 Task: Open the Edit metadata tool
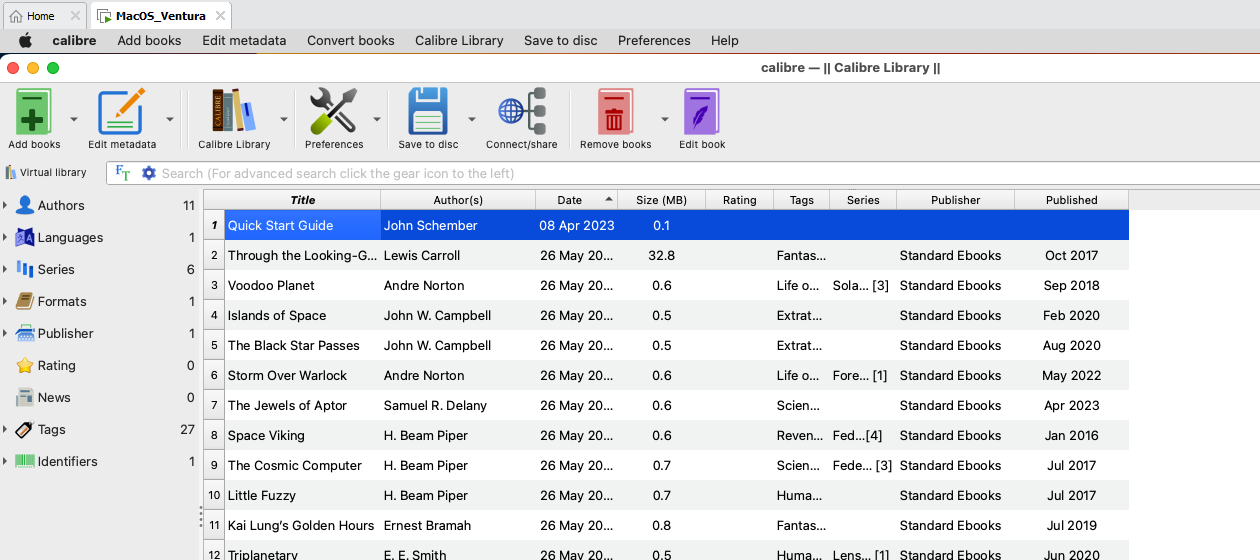(121, 112)
